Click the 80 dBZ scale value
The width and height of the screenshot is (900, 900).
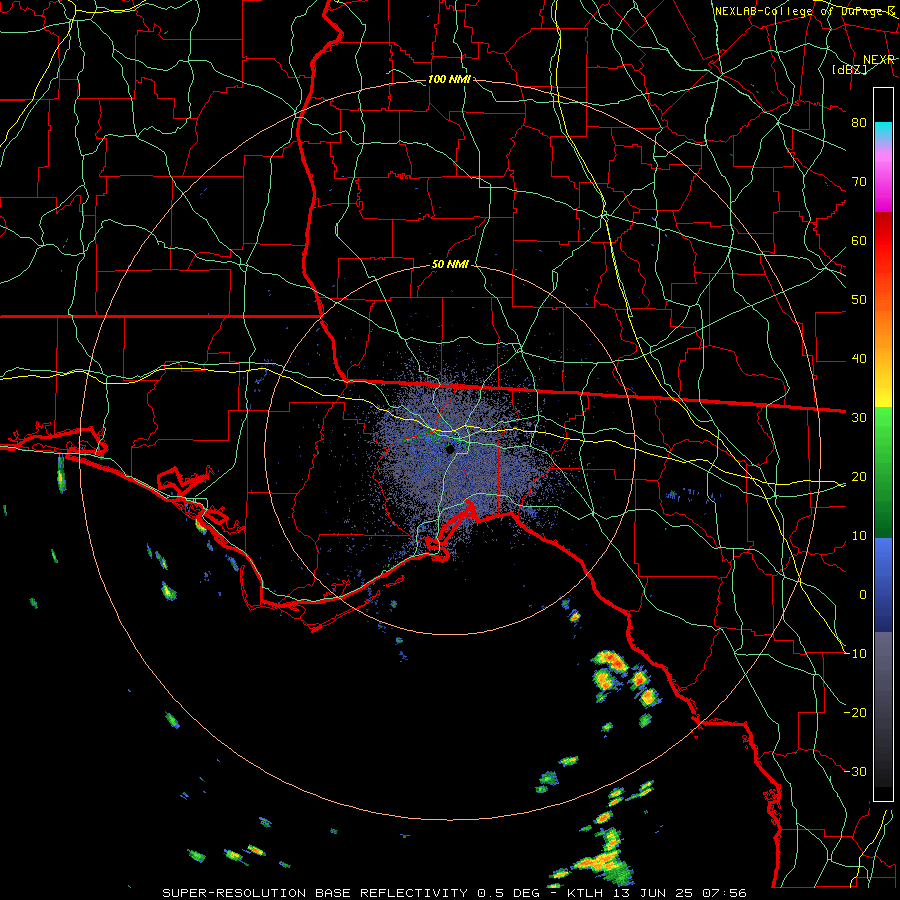[859, 122]
